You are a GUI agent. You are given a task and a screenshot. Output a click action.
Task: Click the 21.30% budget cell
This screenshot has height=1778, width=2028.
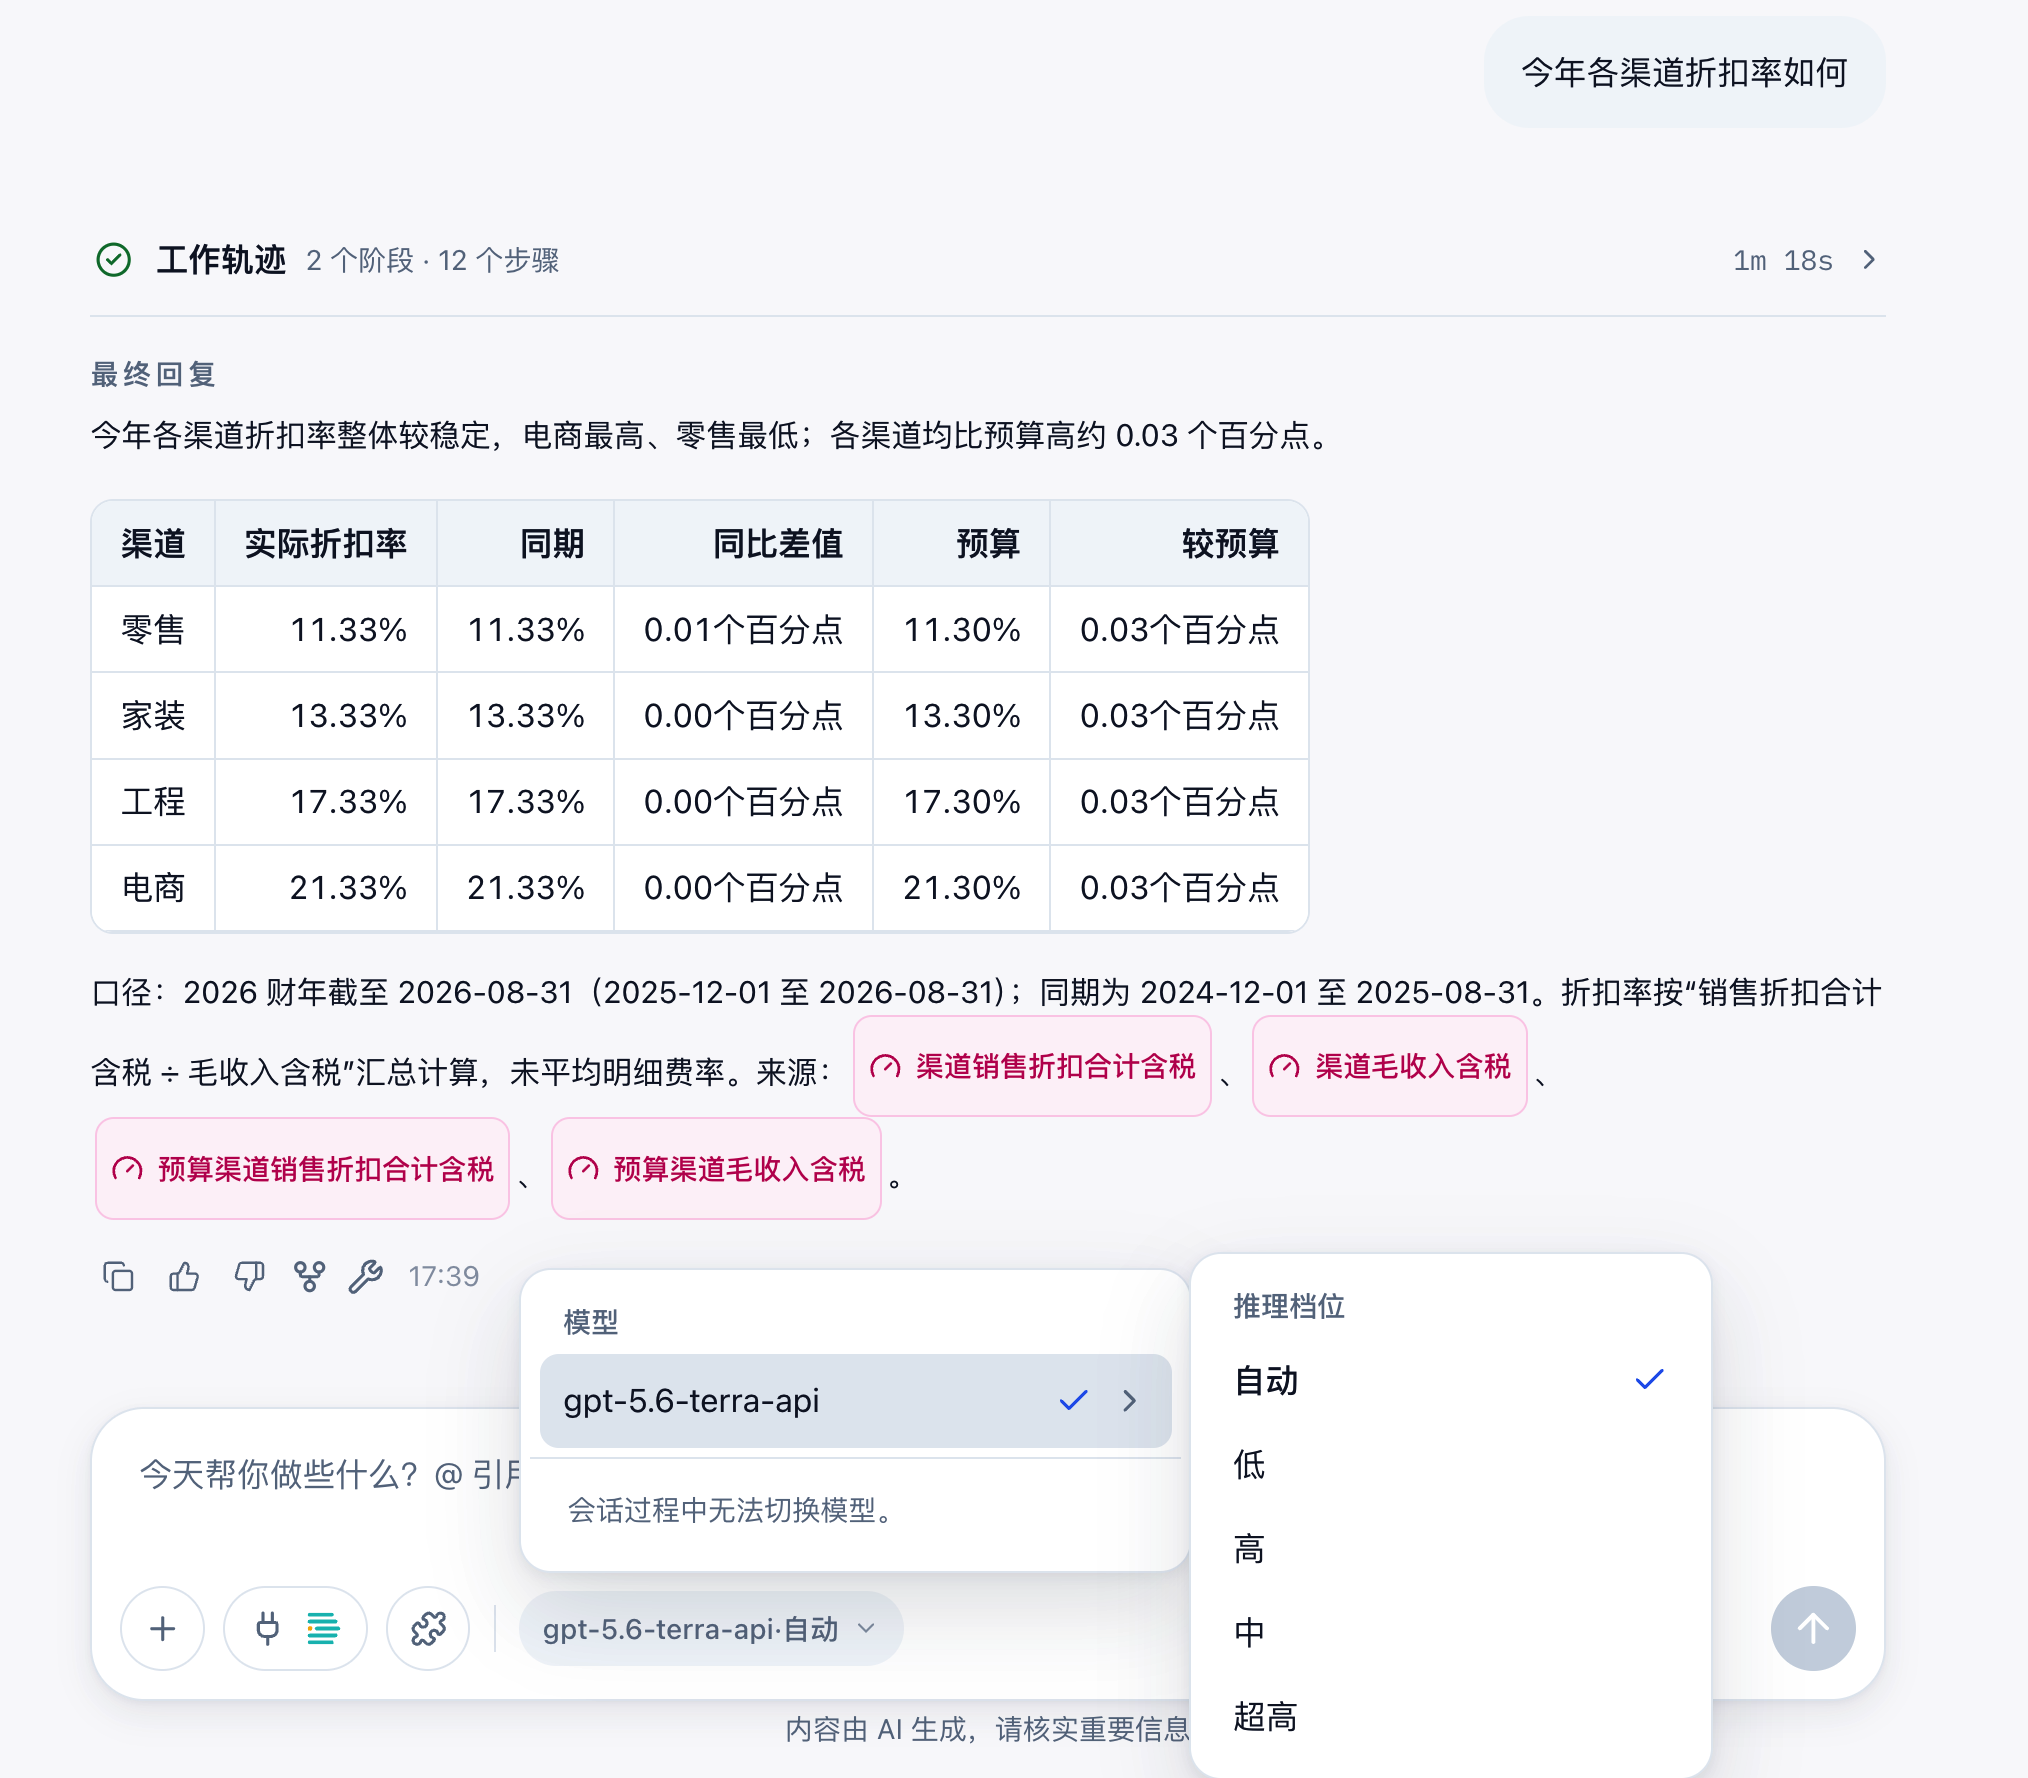tap(962, 888)
